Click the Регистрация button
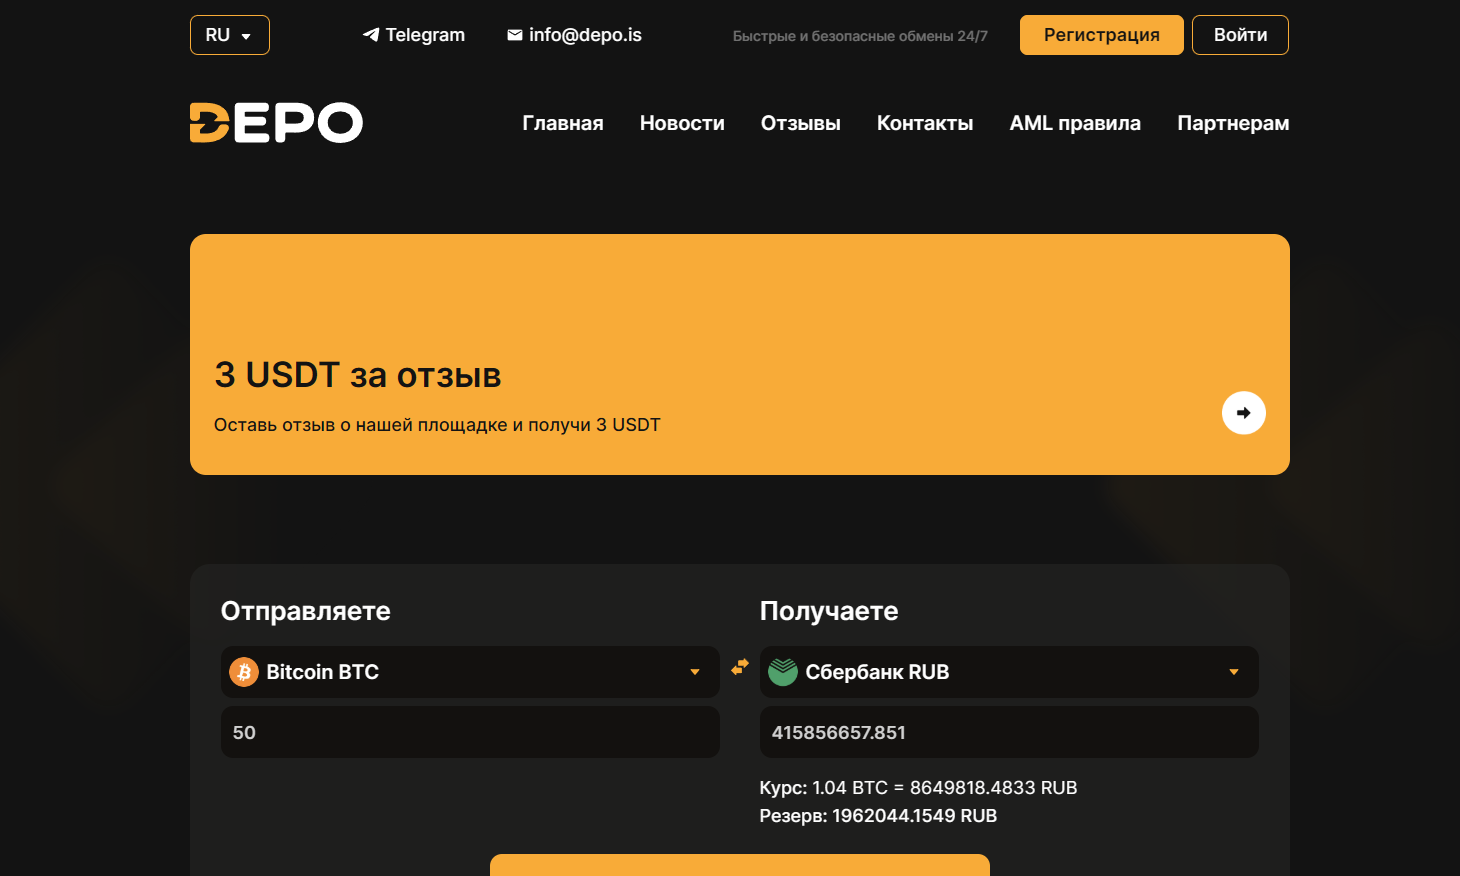Image resolution: width=1460 pixels, height=876 pixels. (1102, 35)
